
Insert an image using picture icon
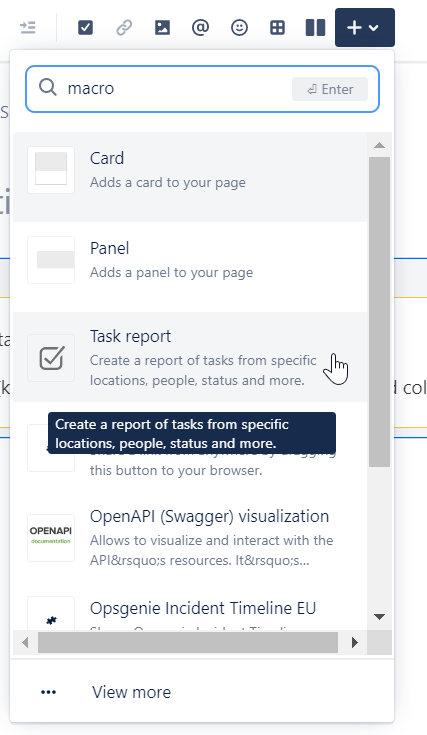[162, 28]
